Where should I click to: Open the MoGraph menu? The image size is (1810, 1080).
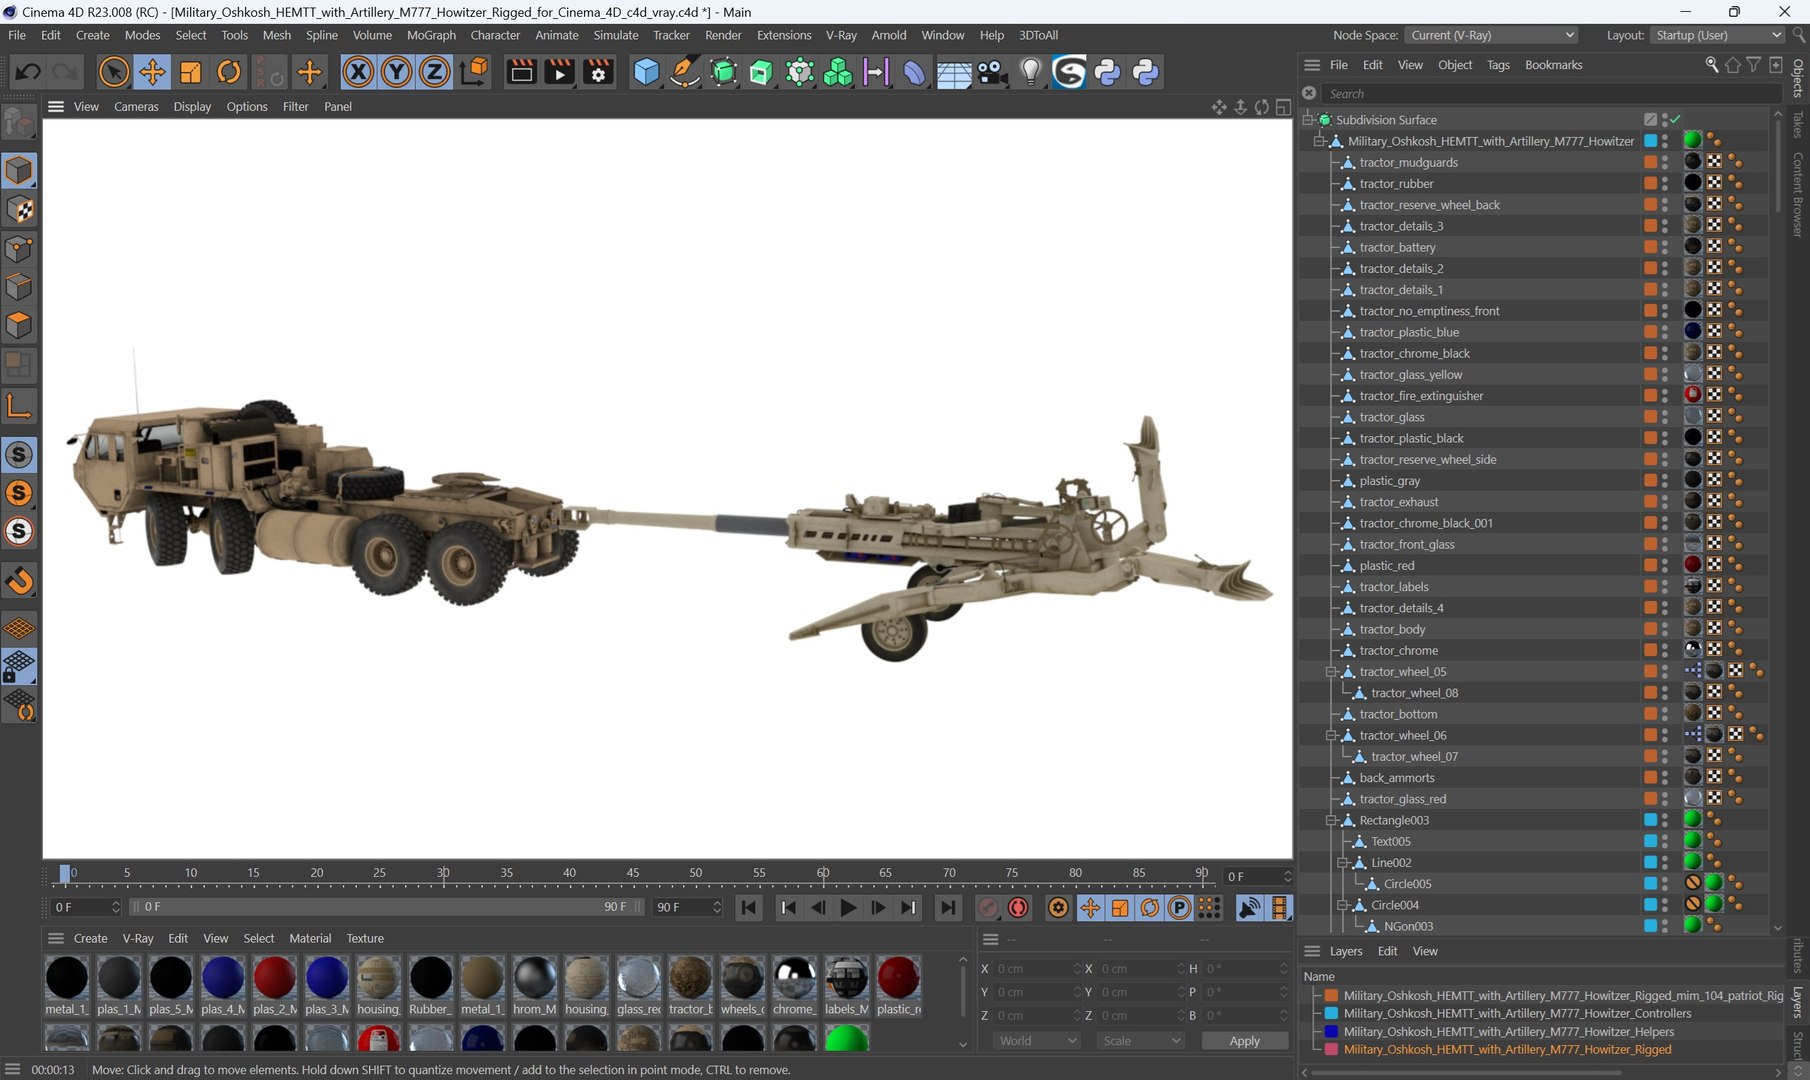(431, 35)
